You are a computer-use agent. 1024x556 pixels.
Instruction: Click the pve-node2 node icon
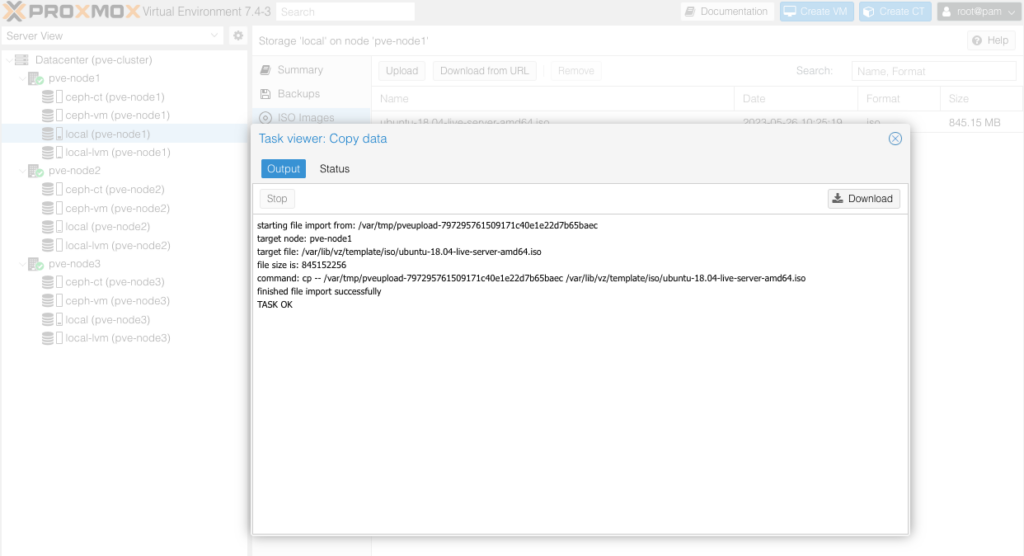pos(36,171)
